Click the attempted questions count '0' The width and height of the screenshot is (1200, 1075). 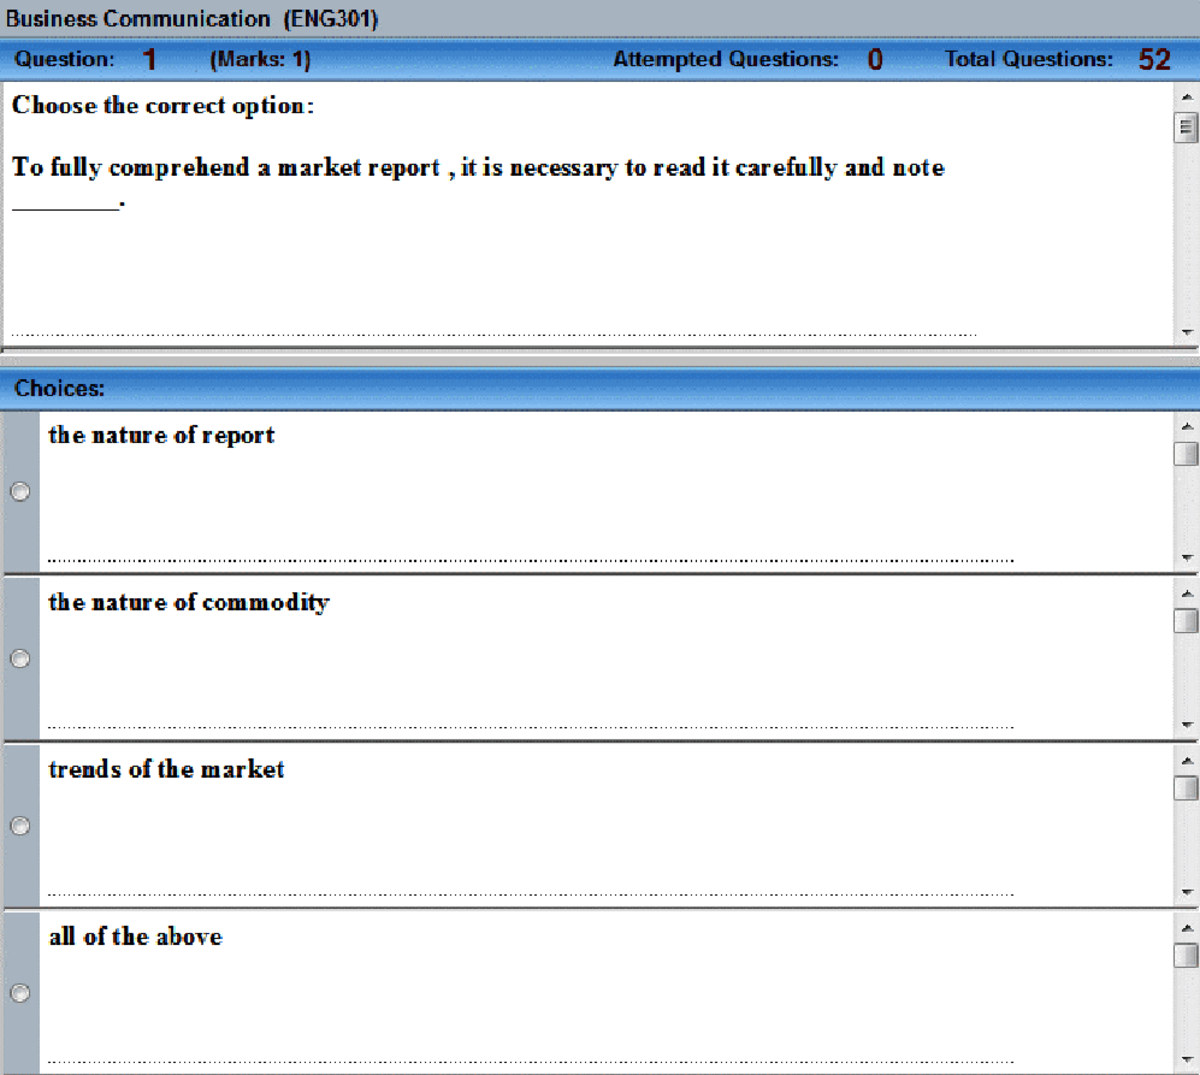point(875,60)
